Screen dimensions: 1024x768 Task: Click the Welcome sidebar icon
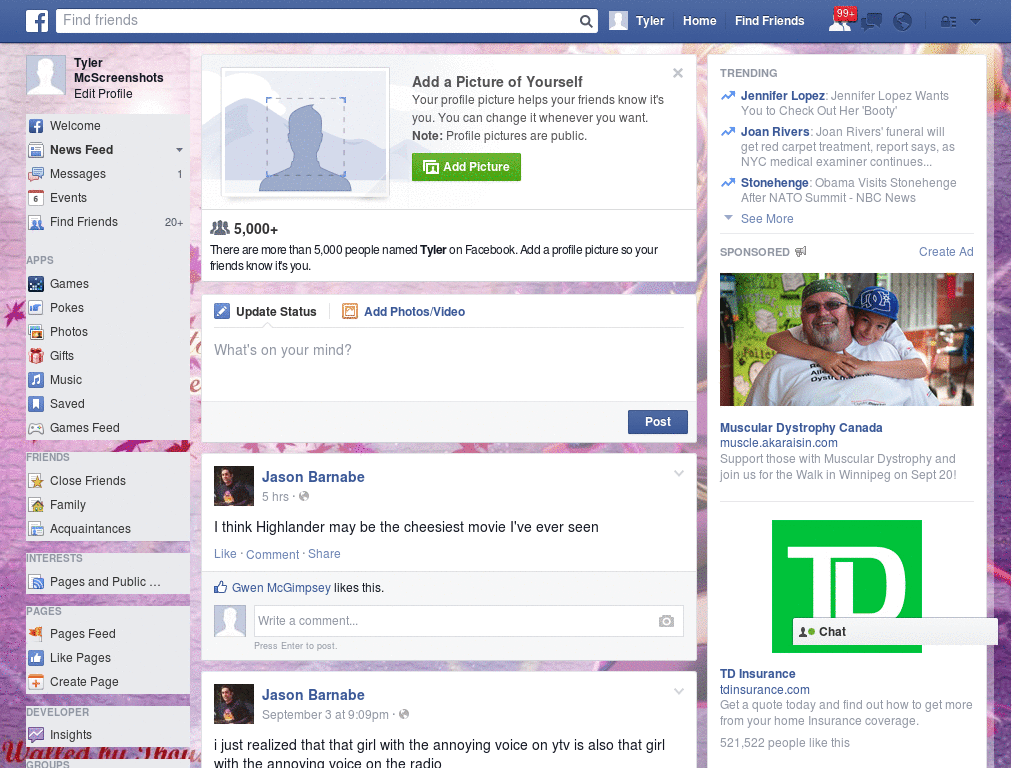[x=36, y=126]
